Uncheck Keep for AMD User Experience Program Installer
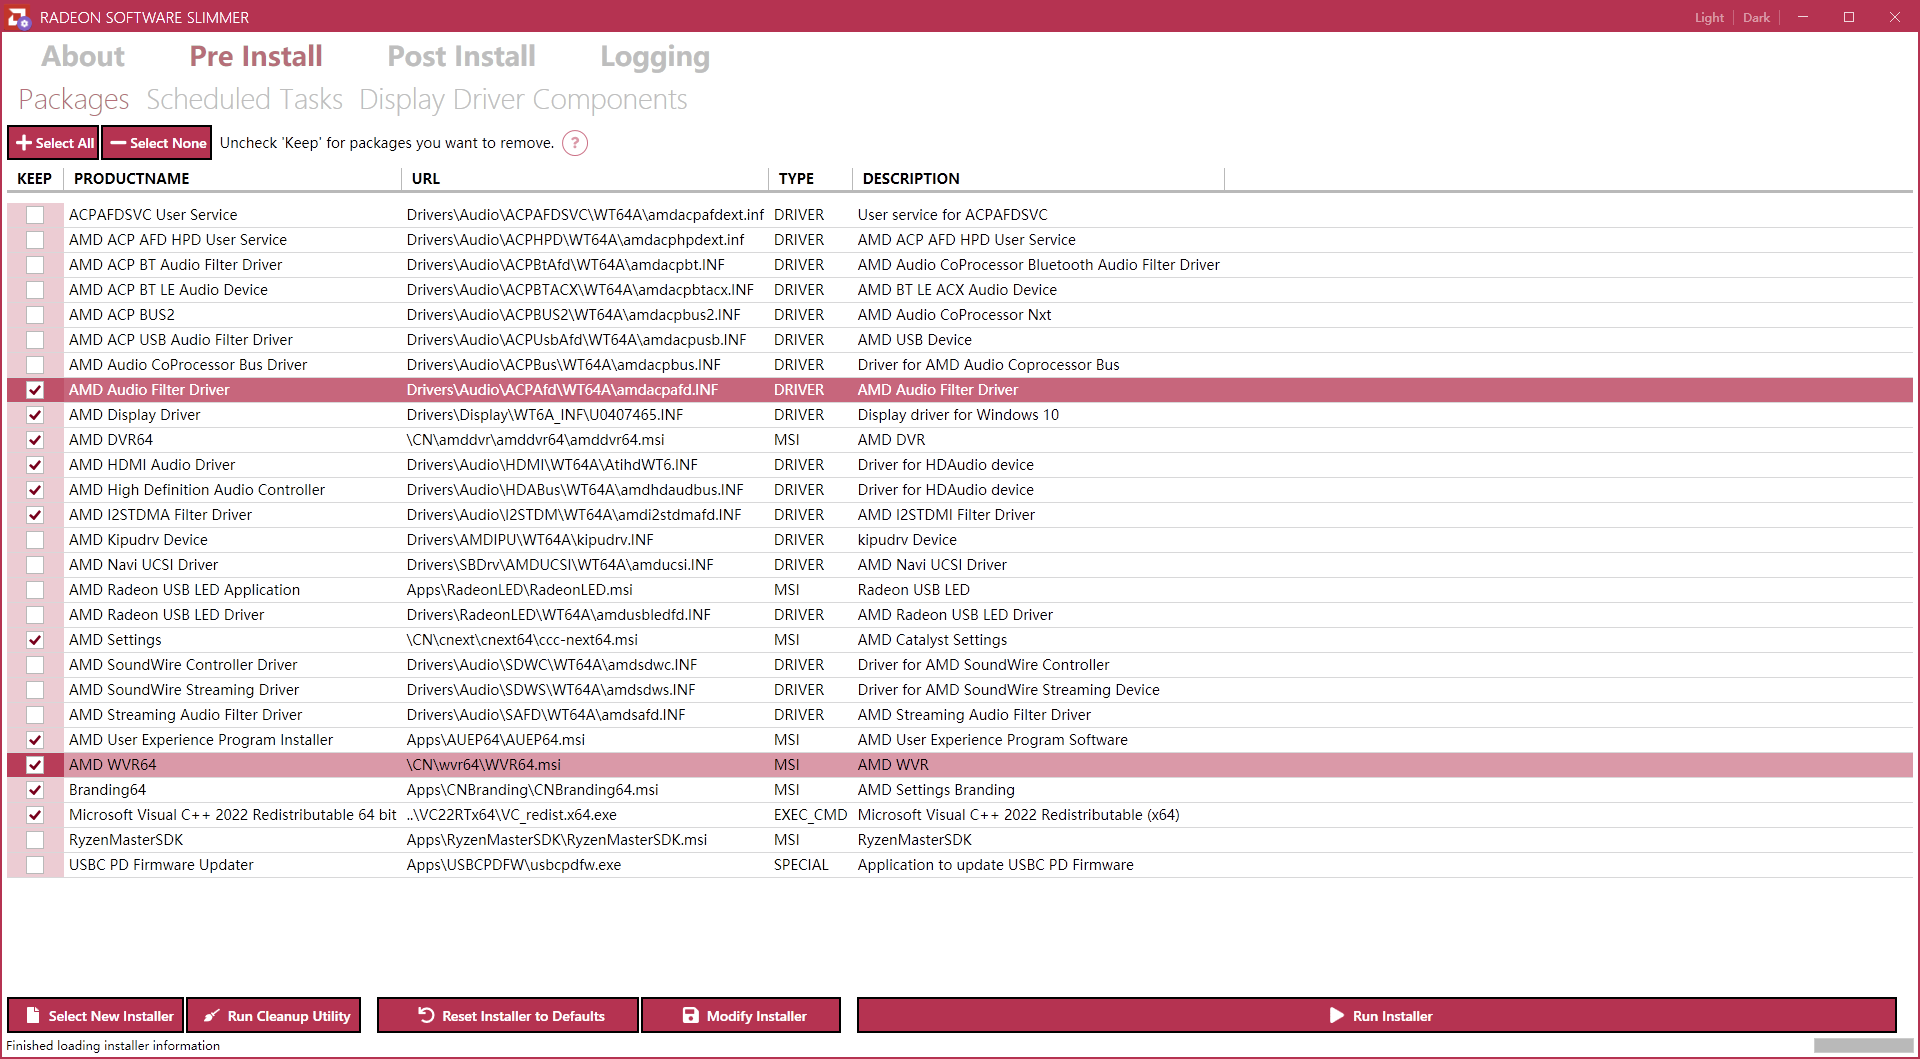 [x=35, y=740]
